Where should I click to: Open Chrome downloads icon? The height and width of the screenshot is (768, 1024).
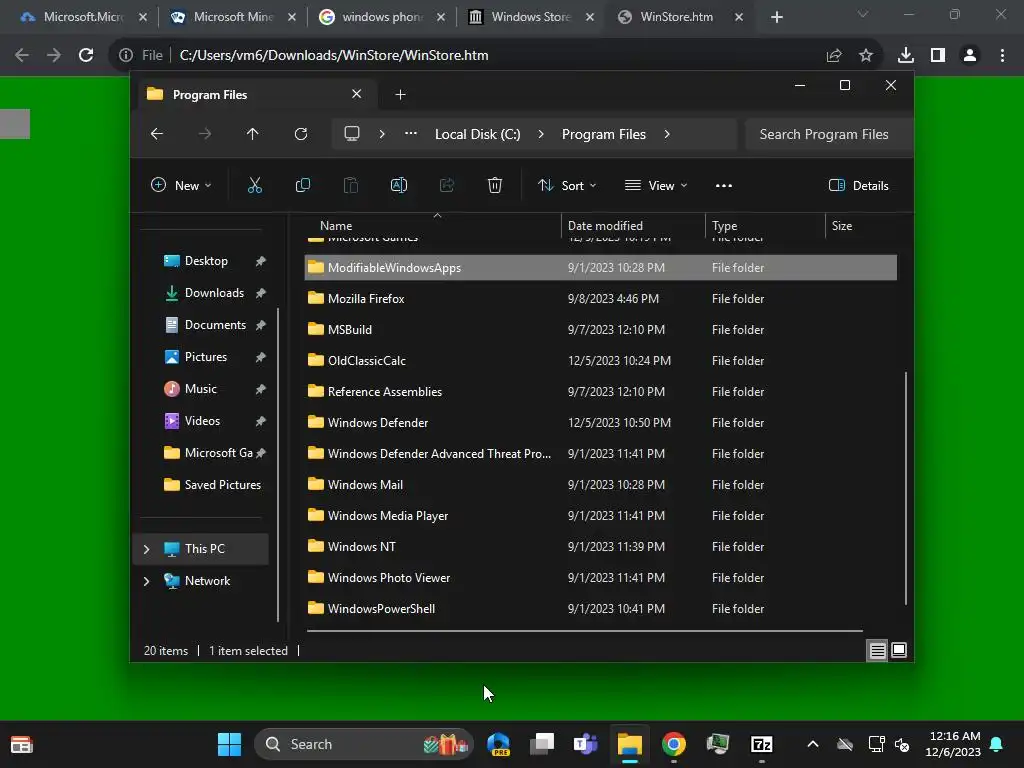click(x=906, y=56)
